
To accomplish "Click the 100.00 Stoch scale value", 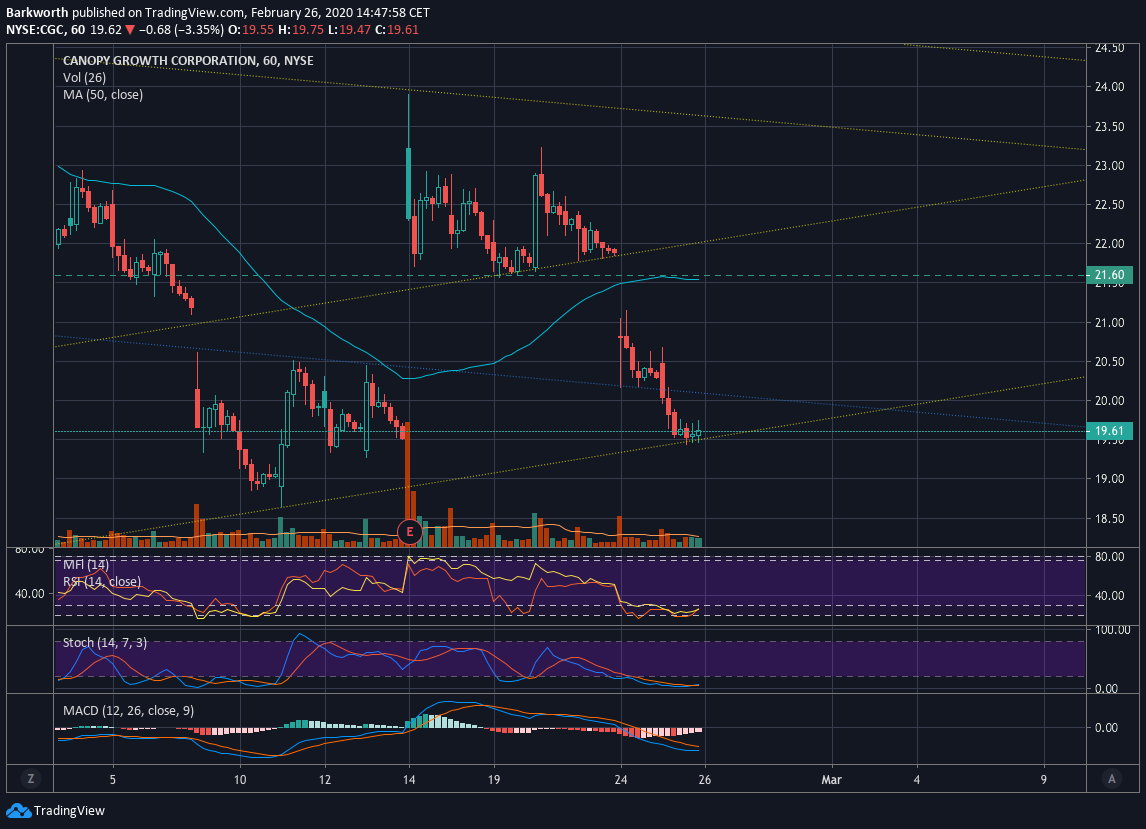I will click(1112, 629).
